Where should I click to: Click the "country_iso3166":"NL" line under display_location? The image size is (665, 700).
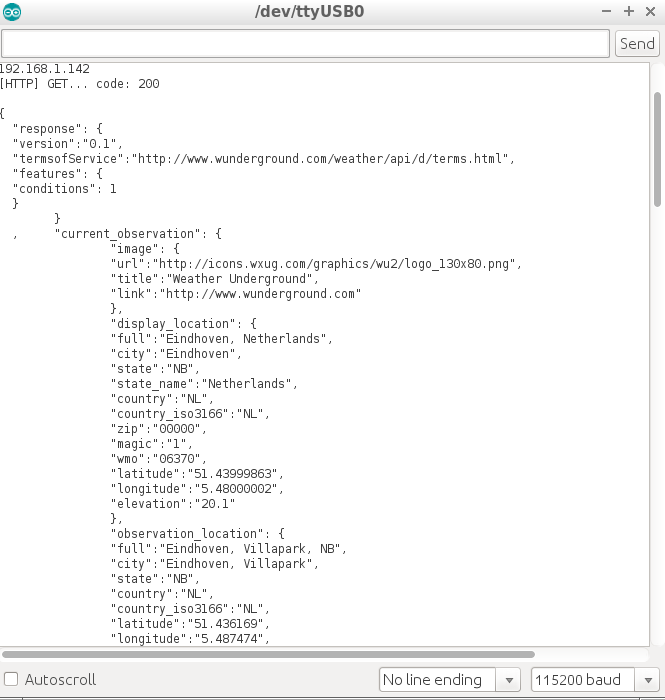[x=190, y=414]
